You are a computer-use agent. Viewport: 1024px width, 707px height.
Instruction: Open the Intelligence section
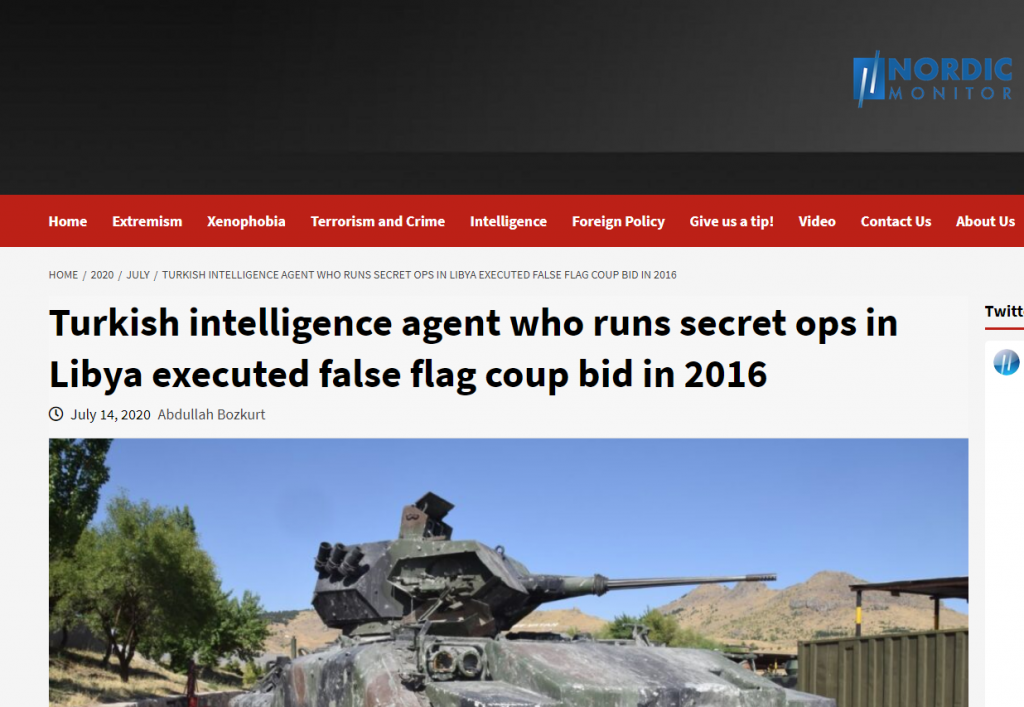point(508,221)
